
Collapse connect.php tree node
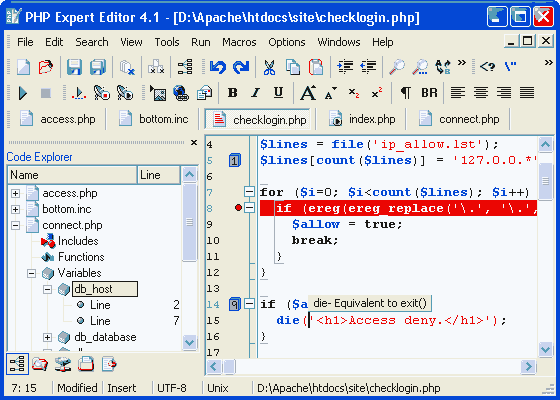pos(15,225)
